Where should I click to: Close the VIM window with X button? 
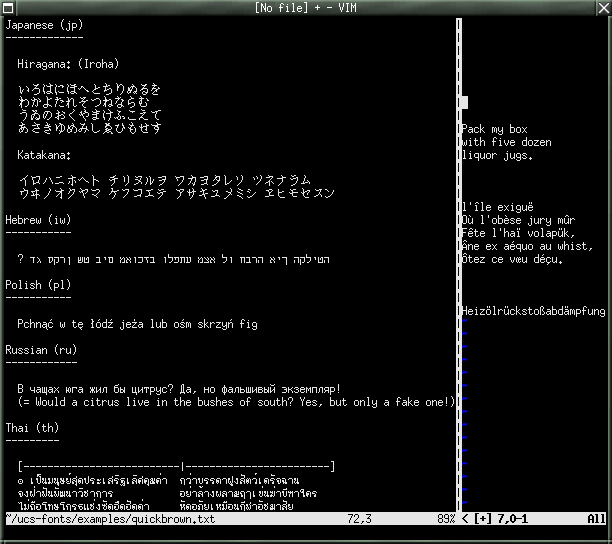(x=602, y=8)
